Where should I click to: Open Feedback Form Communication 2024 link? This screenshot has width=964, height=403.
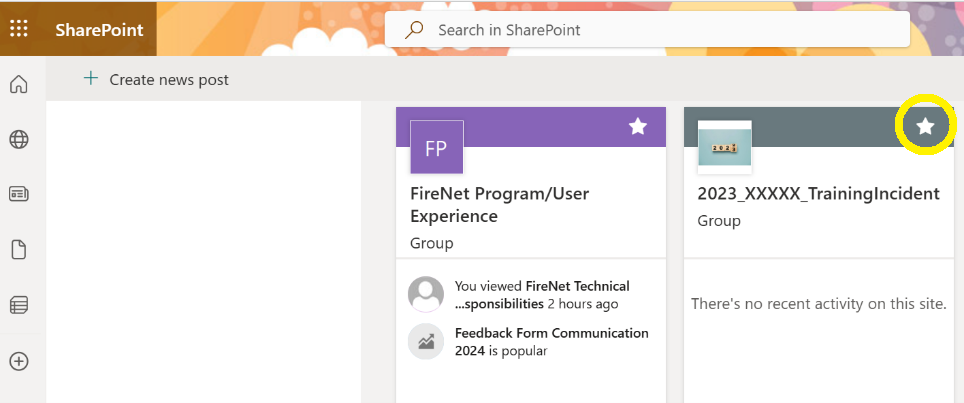point(551,334)
